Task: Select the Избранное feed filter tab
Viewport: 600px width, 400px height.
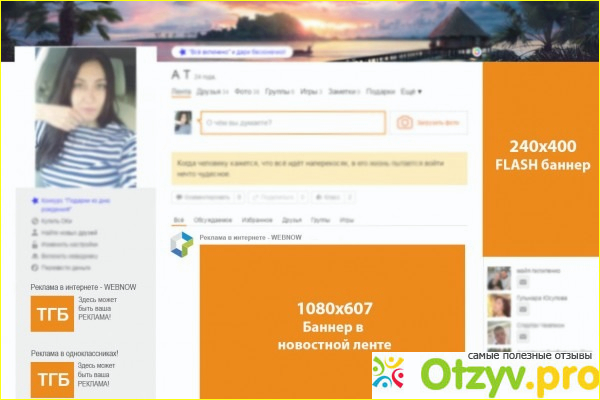Action: 258,218
